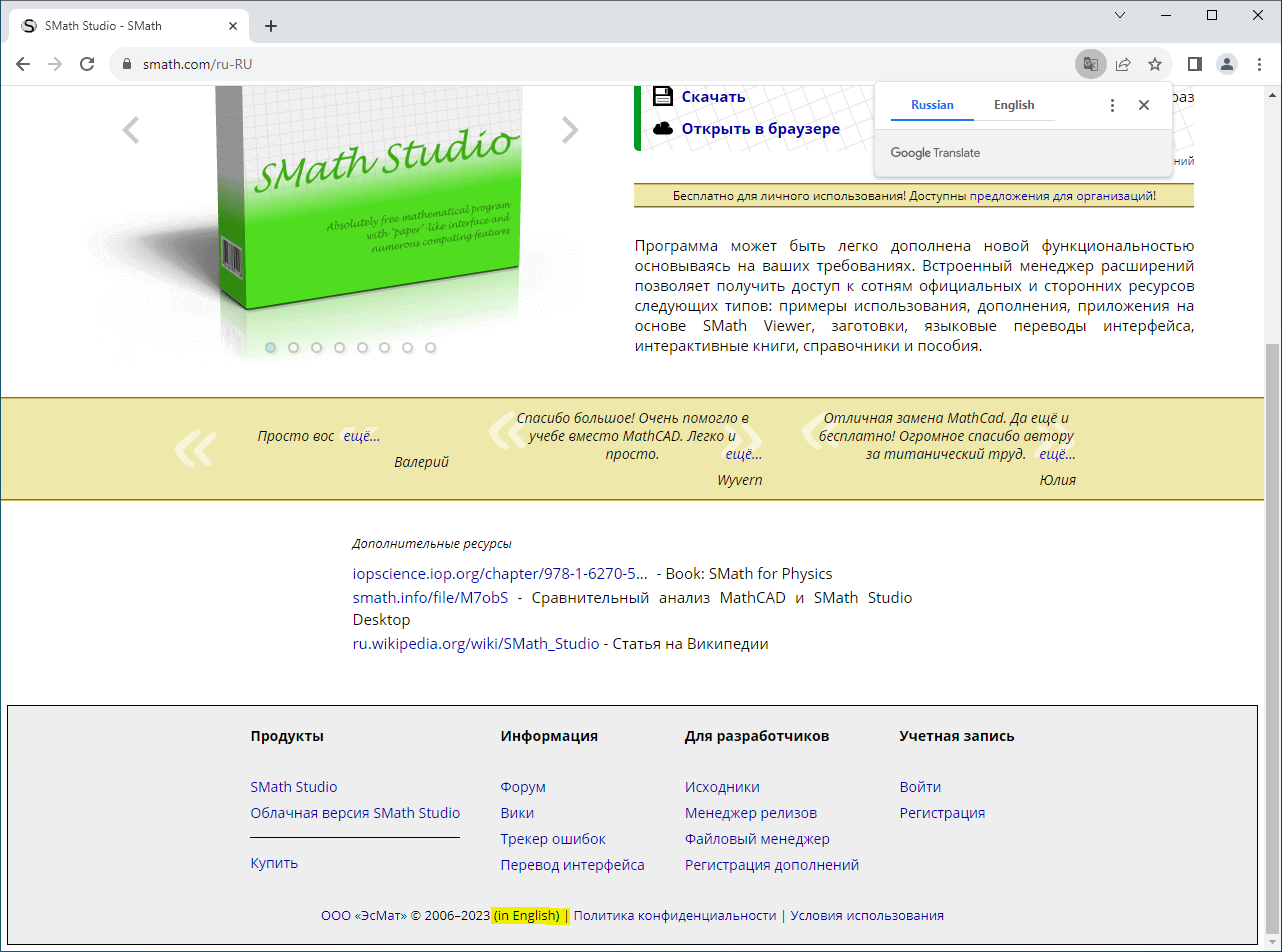Screen dimensions: 1282x952
Task: Bookmark this page with the star icon
Action: click(1155, 64)
